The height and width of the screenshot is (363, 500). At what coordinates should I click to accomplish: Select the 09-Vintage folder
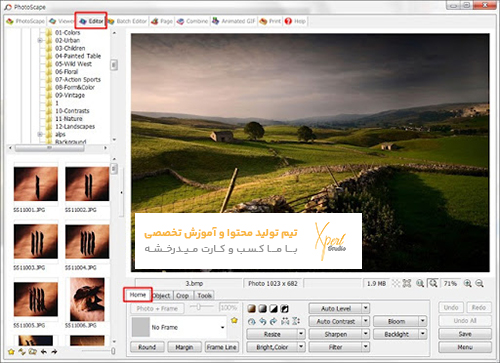pyautogui.click(x=70, y=95)
